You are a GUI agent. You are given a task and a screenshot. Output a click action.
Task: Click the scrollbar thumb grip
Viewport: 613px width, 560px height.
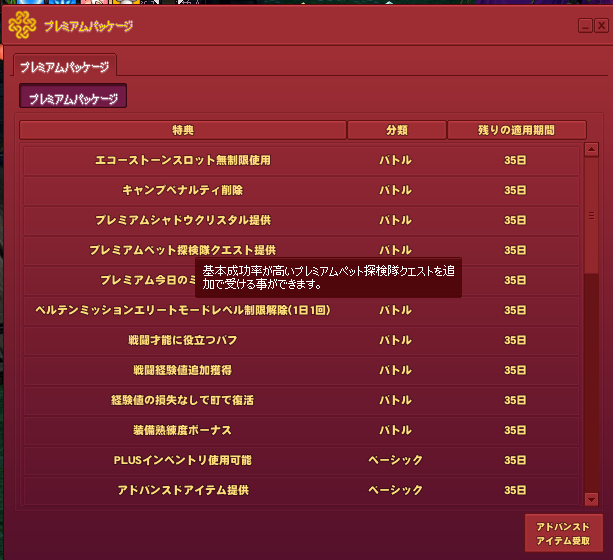pos(591,215)
